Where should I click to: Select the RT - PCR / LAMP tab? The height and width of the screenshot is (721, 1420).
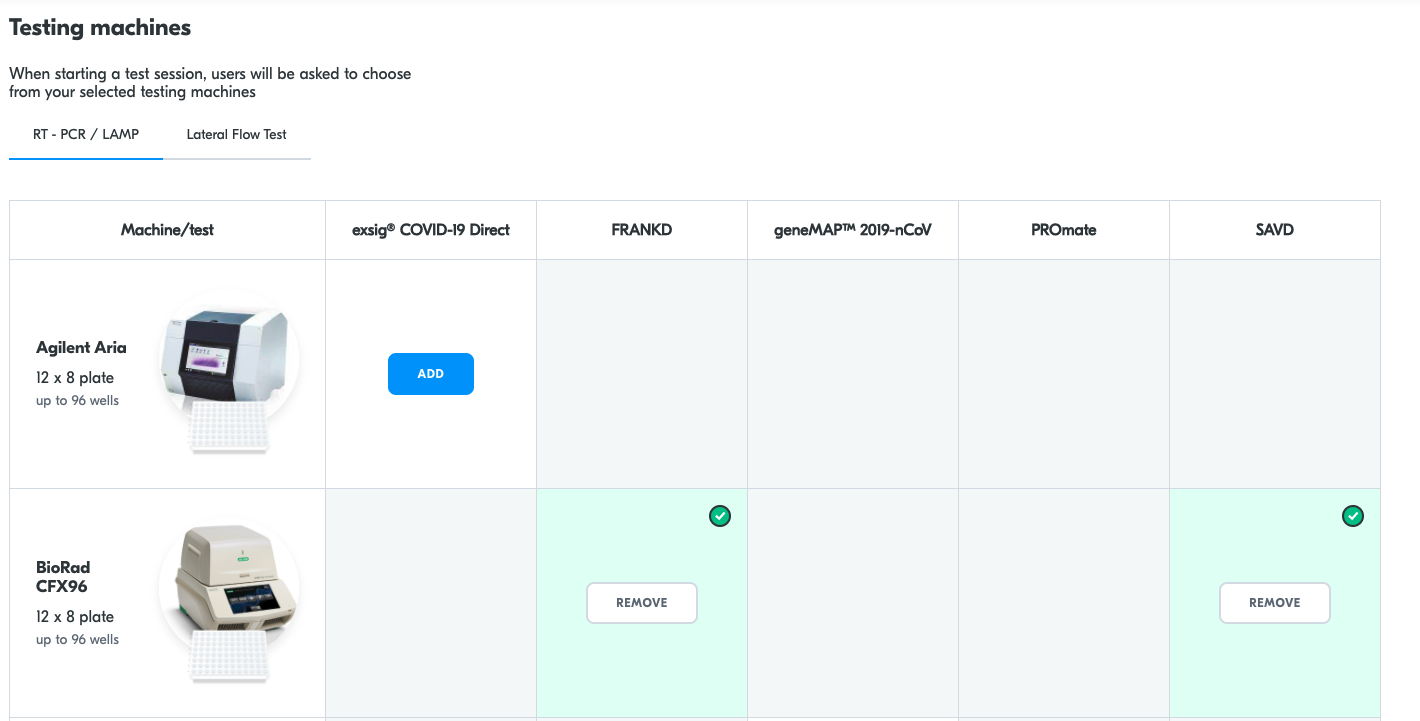click(x=86, y=134)
